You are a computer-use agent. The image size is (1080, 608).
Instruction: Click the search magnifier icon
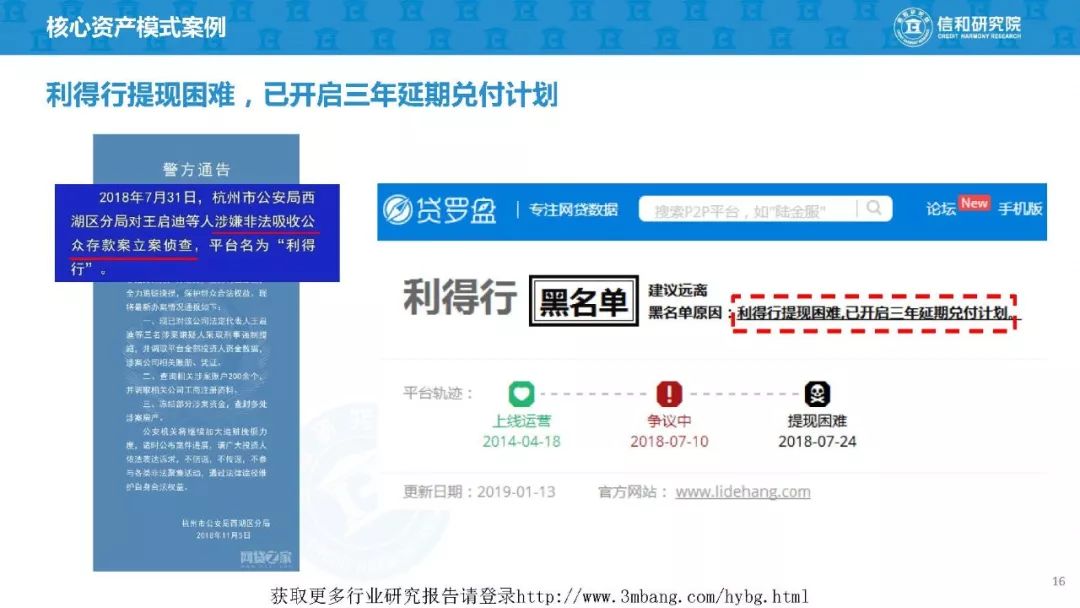[x=874, y=208]
